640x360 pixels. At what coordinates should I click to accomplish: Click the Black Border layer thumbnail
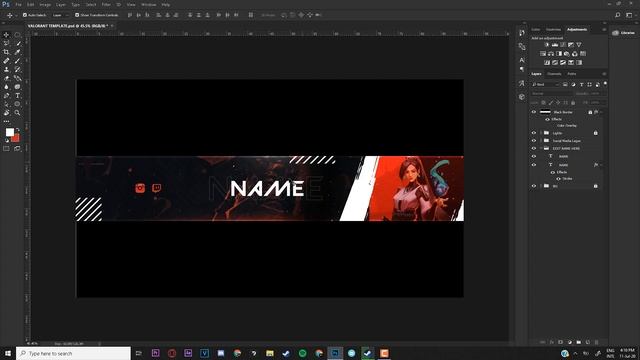point(545,112)
